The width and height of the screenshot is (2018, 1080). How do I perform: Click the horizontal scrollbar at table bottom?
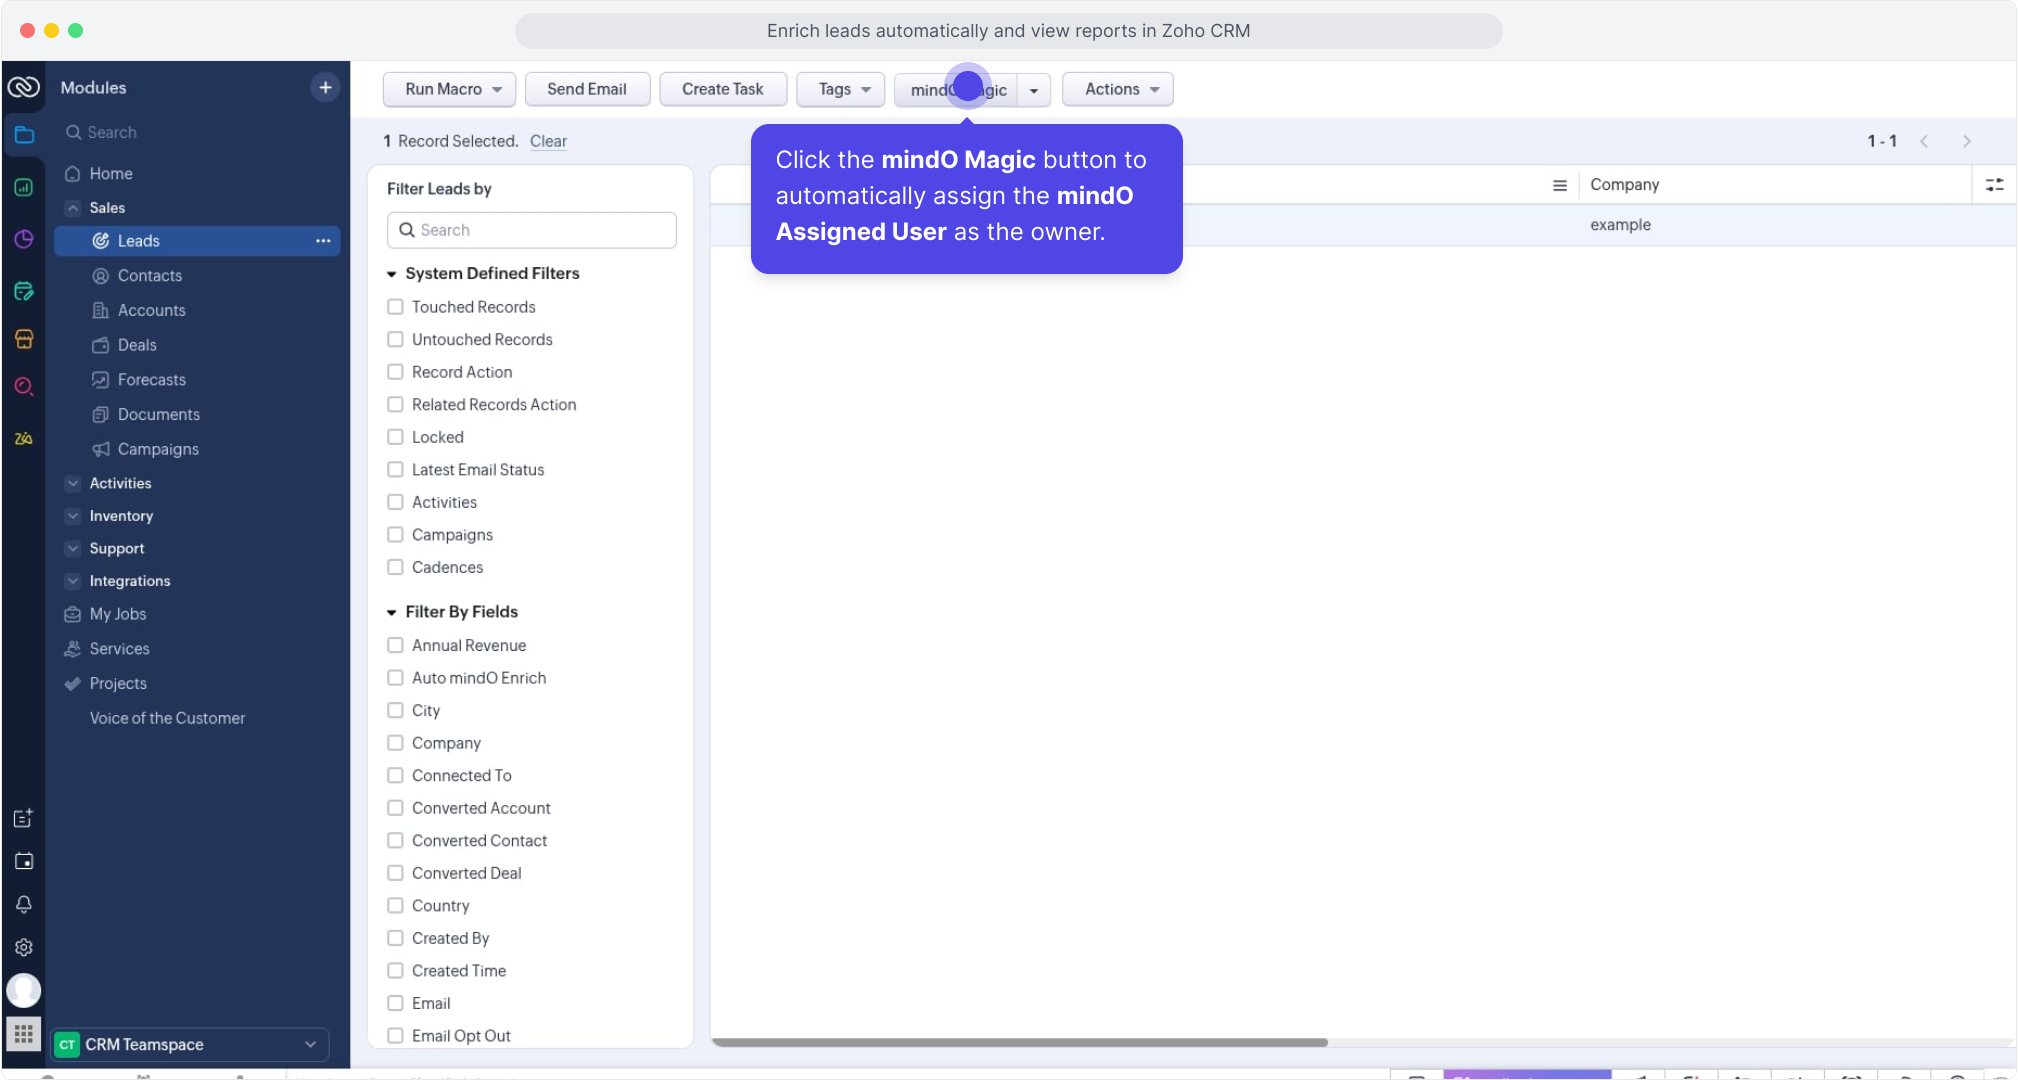tap(1019, 1042)
